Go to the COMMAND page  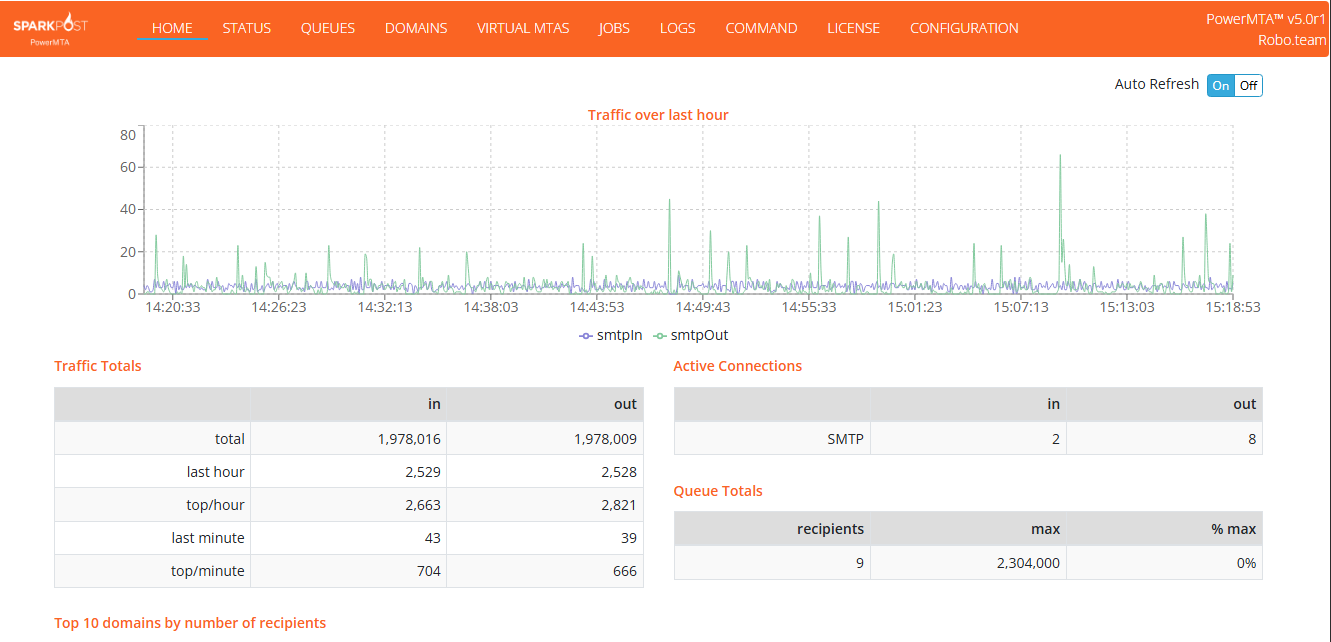click(761, 28)
